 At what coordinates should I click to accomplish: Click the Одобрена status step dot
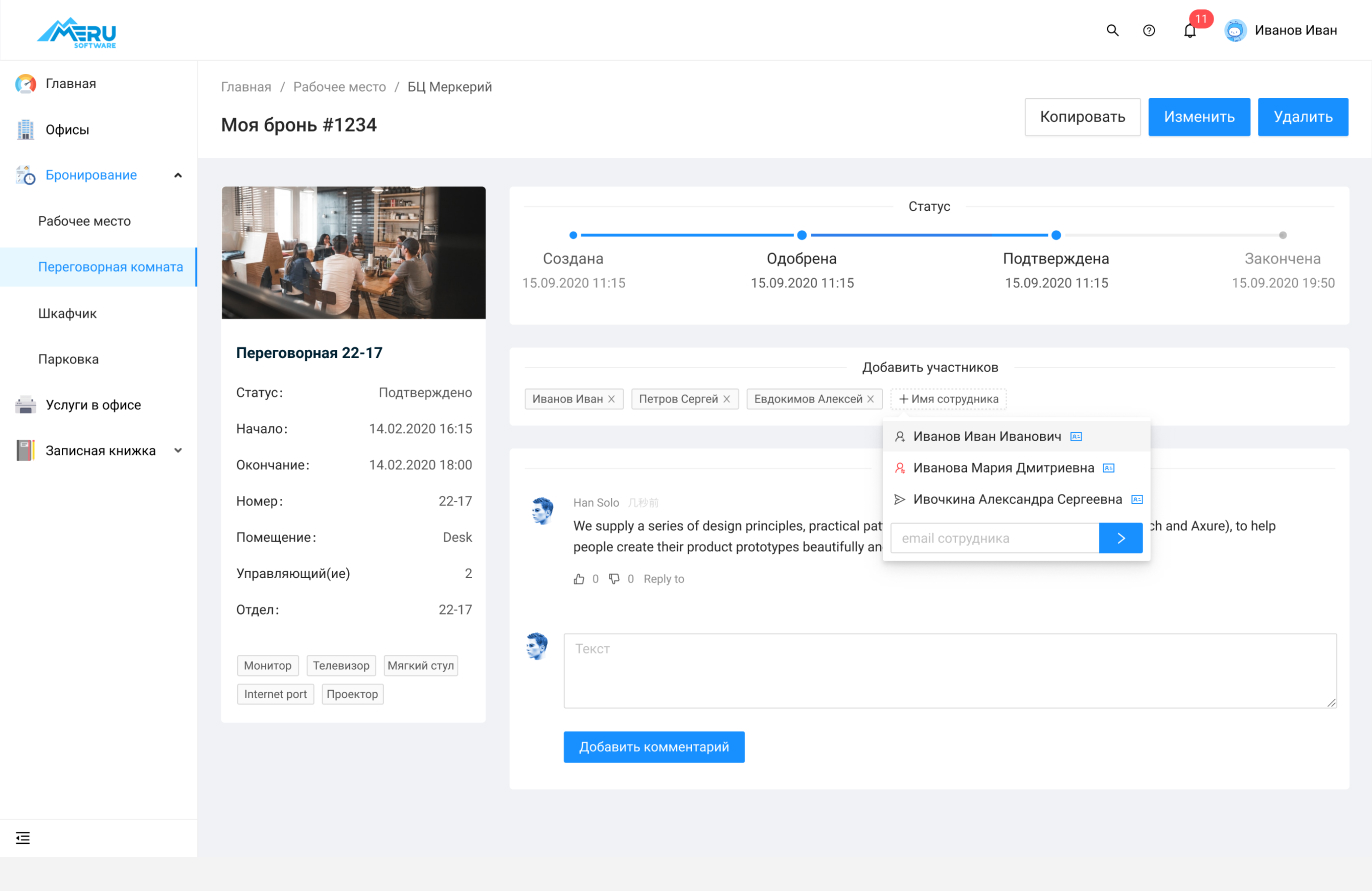click(x=802, y=235)
